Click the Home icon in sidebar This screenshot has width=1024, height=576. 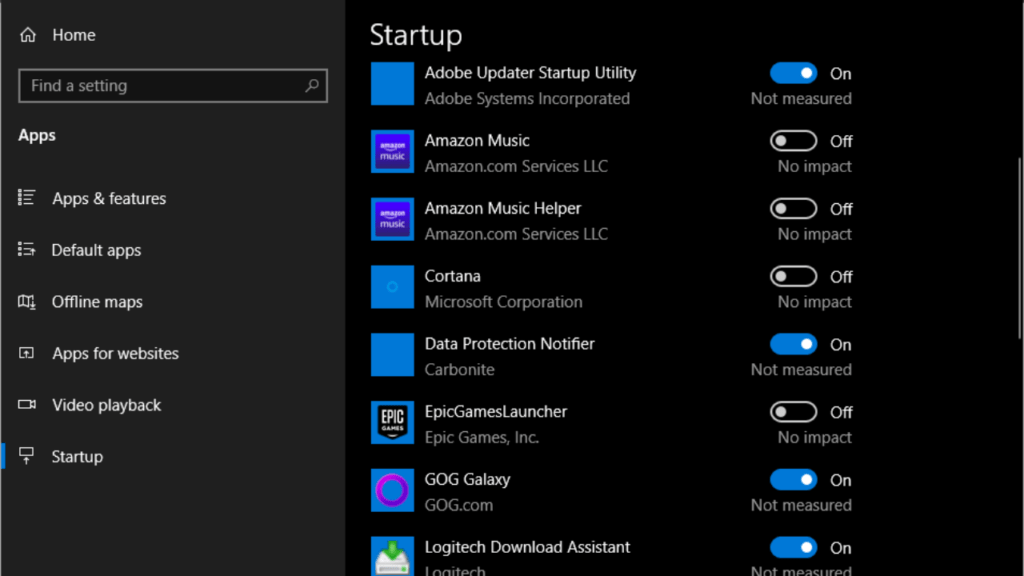click(x=27, y=35)
